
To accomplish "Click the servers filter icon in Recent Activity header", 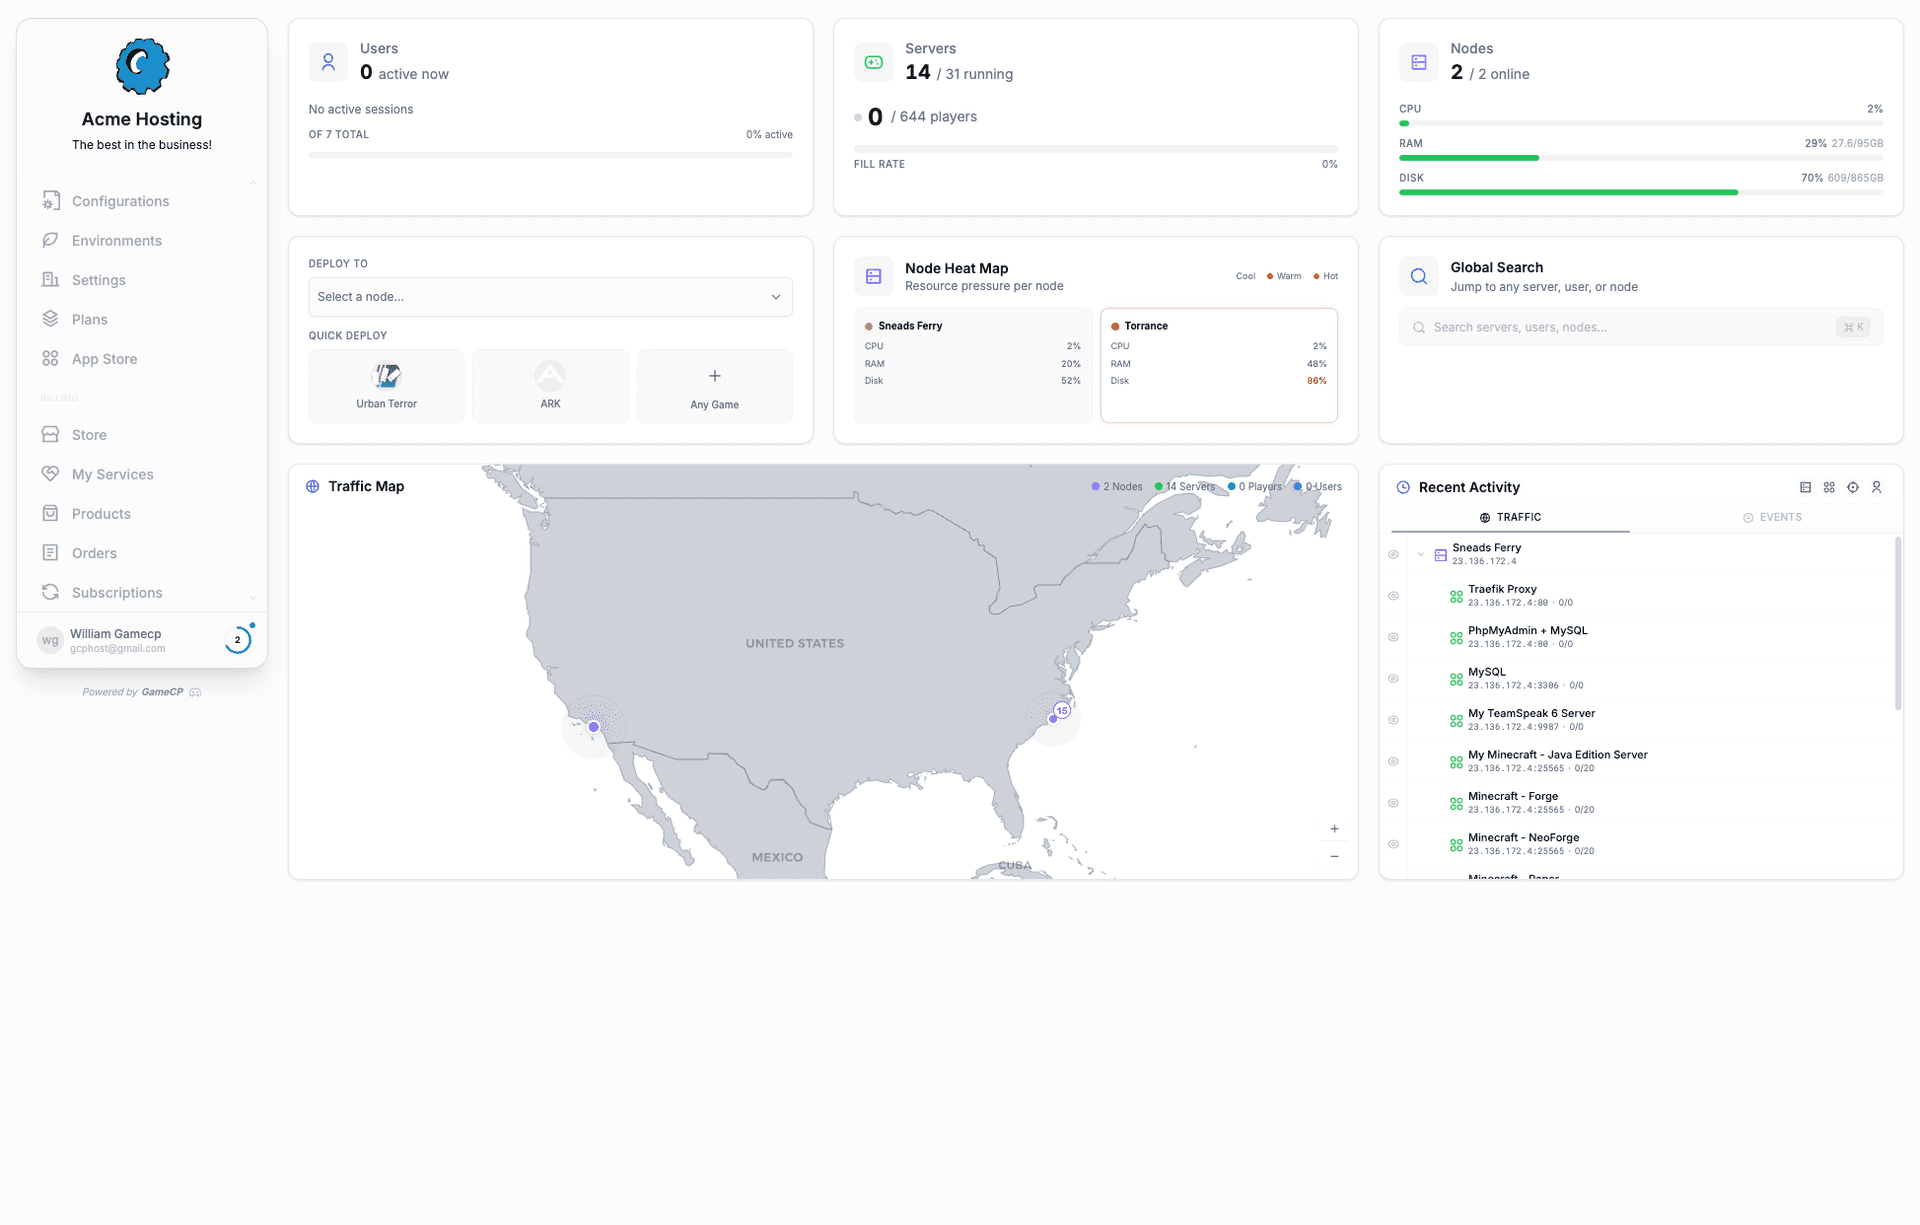I will [1830, 487].
